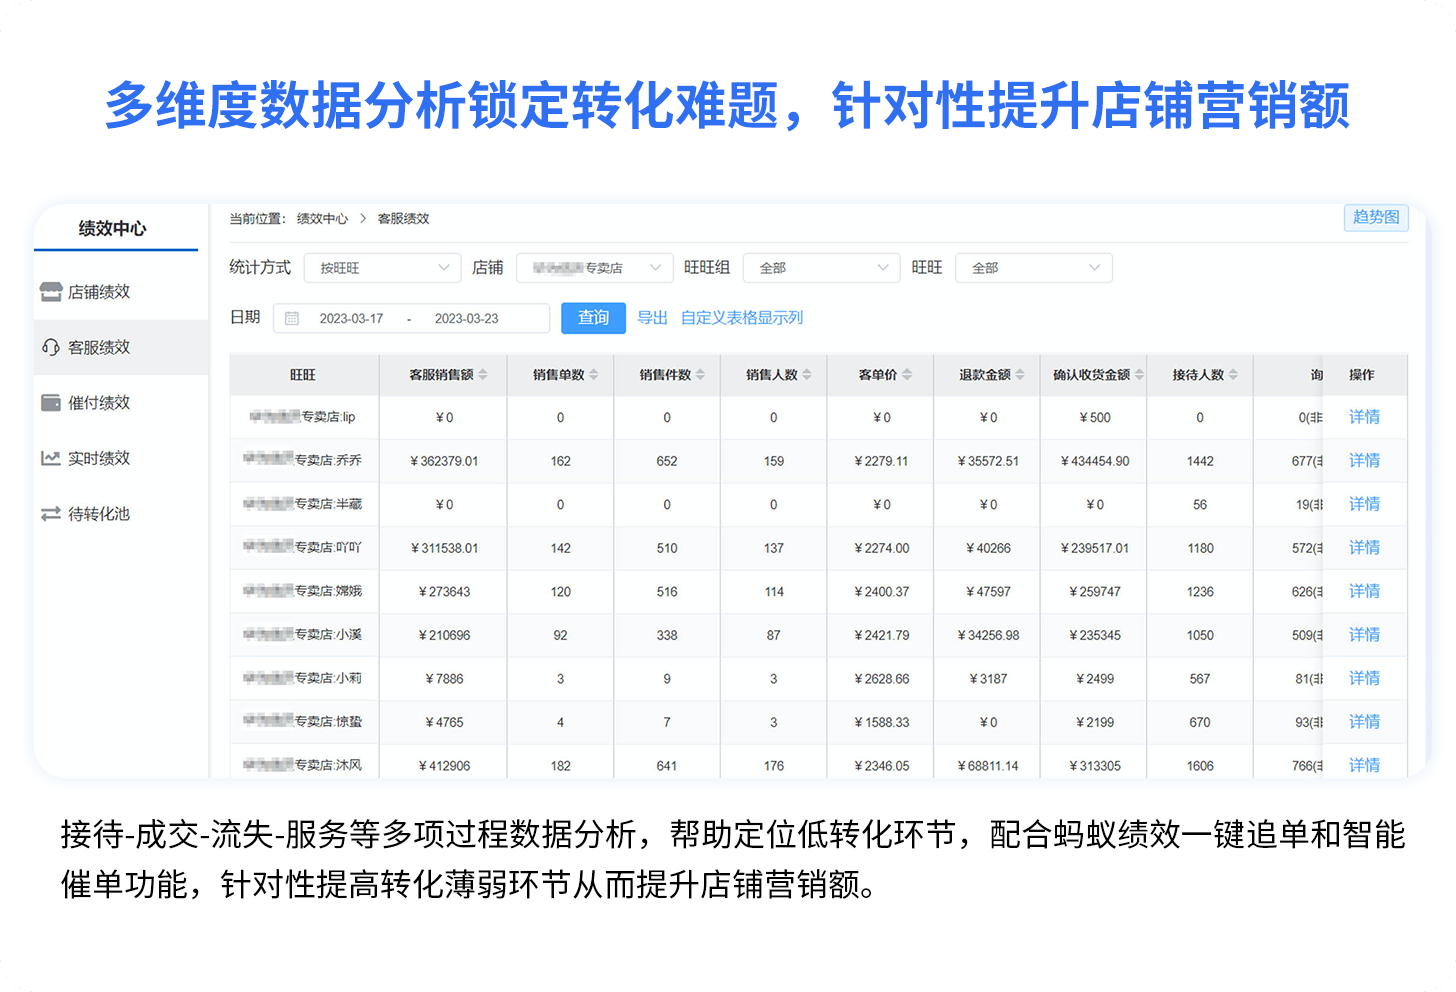
Task: Click the 趋势图 button
Action: point(1375,218)
